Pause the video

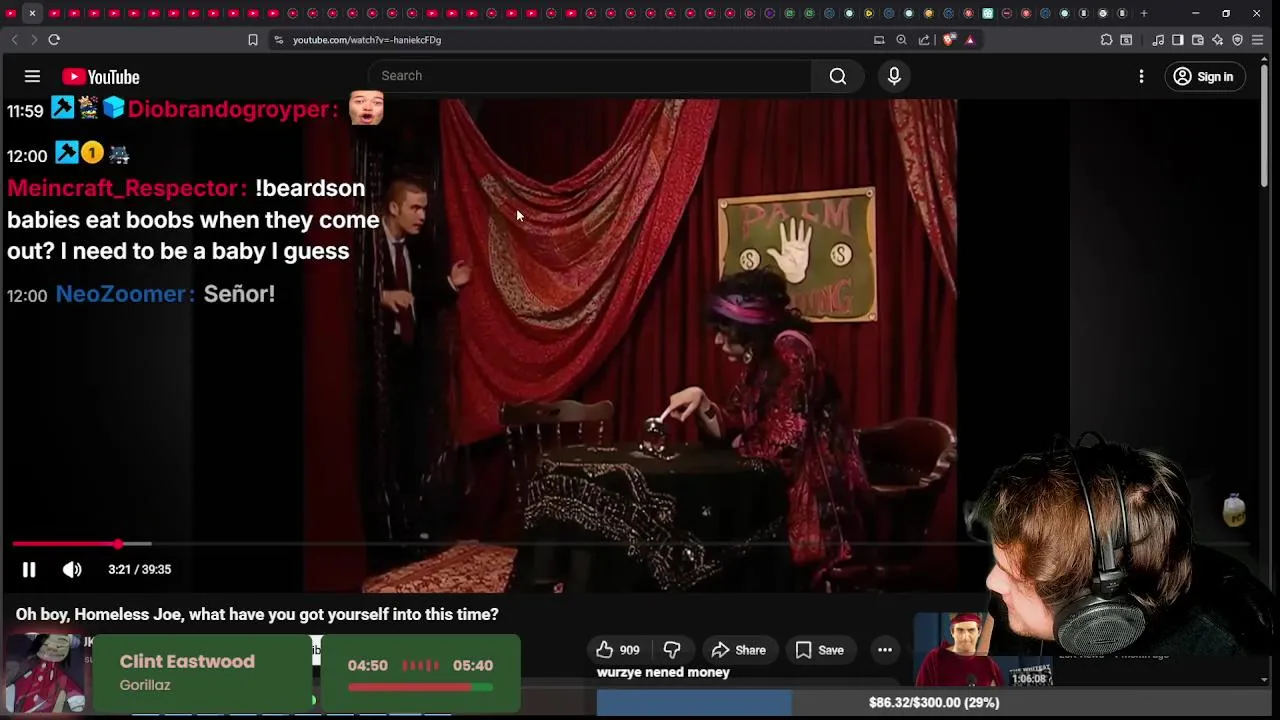[x=29, y=569]
